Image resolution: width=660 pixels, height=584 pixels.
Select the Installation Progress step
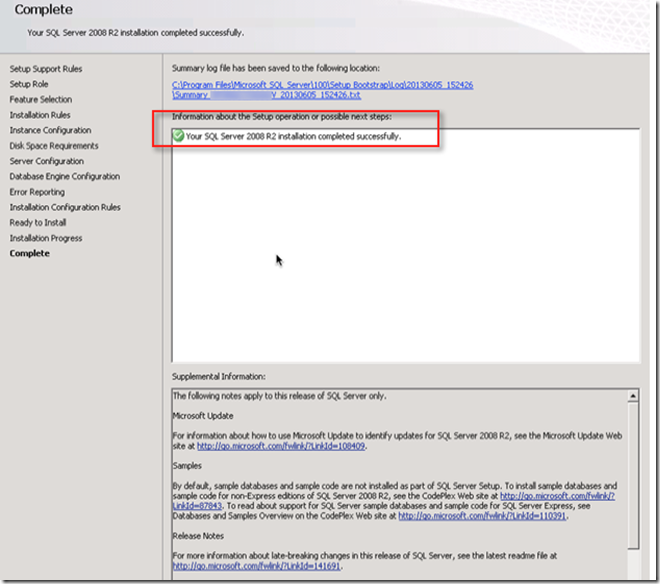click(46, 238)
